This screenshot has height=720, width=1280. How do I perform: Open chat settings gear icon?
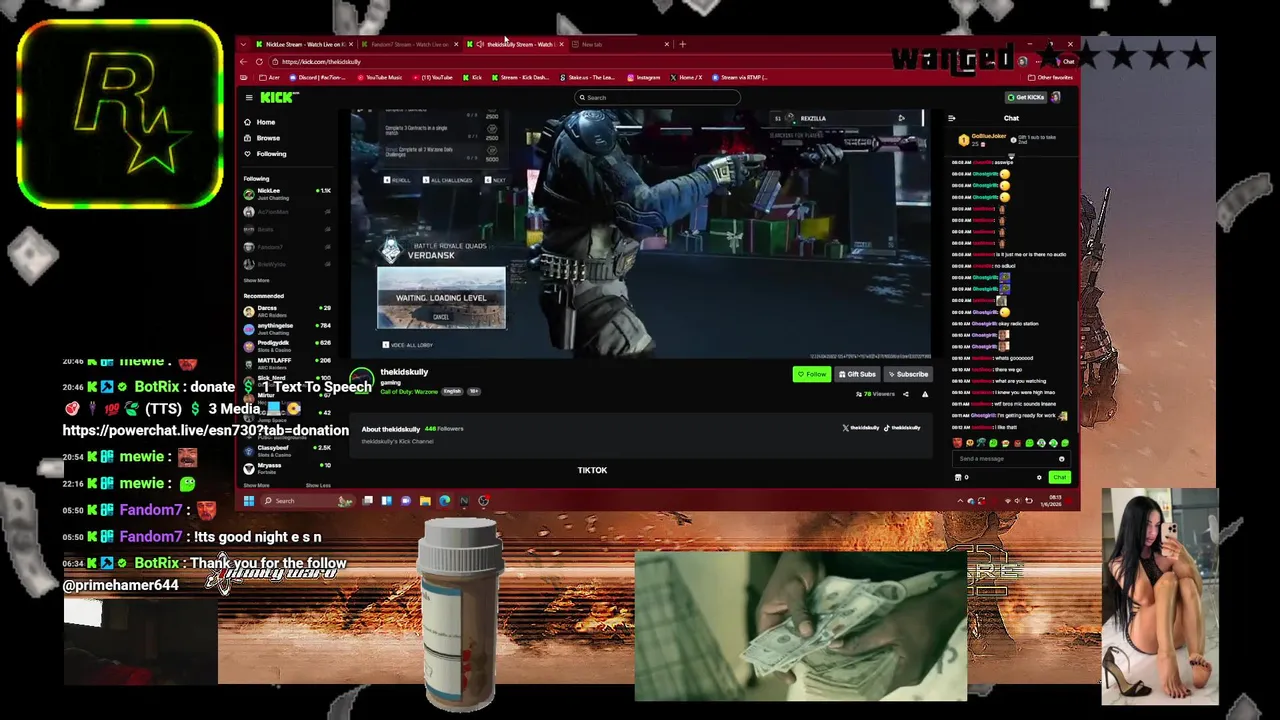pyautogui.click(x=1039, y=477)
